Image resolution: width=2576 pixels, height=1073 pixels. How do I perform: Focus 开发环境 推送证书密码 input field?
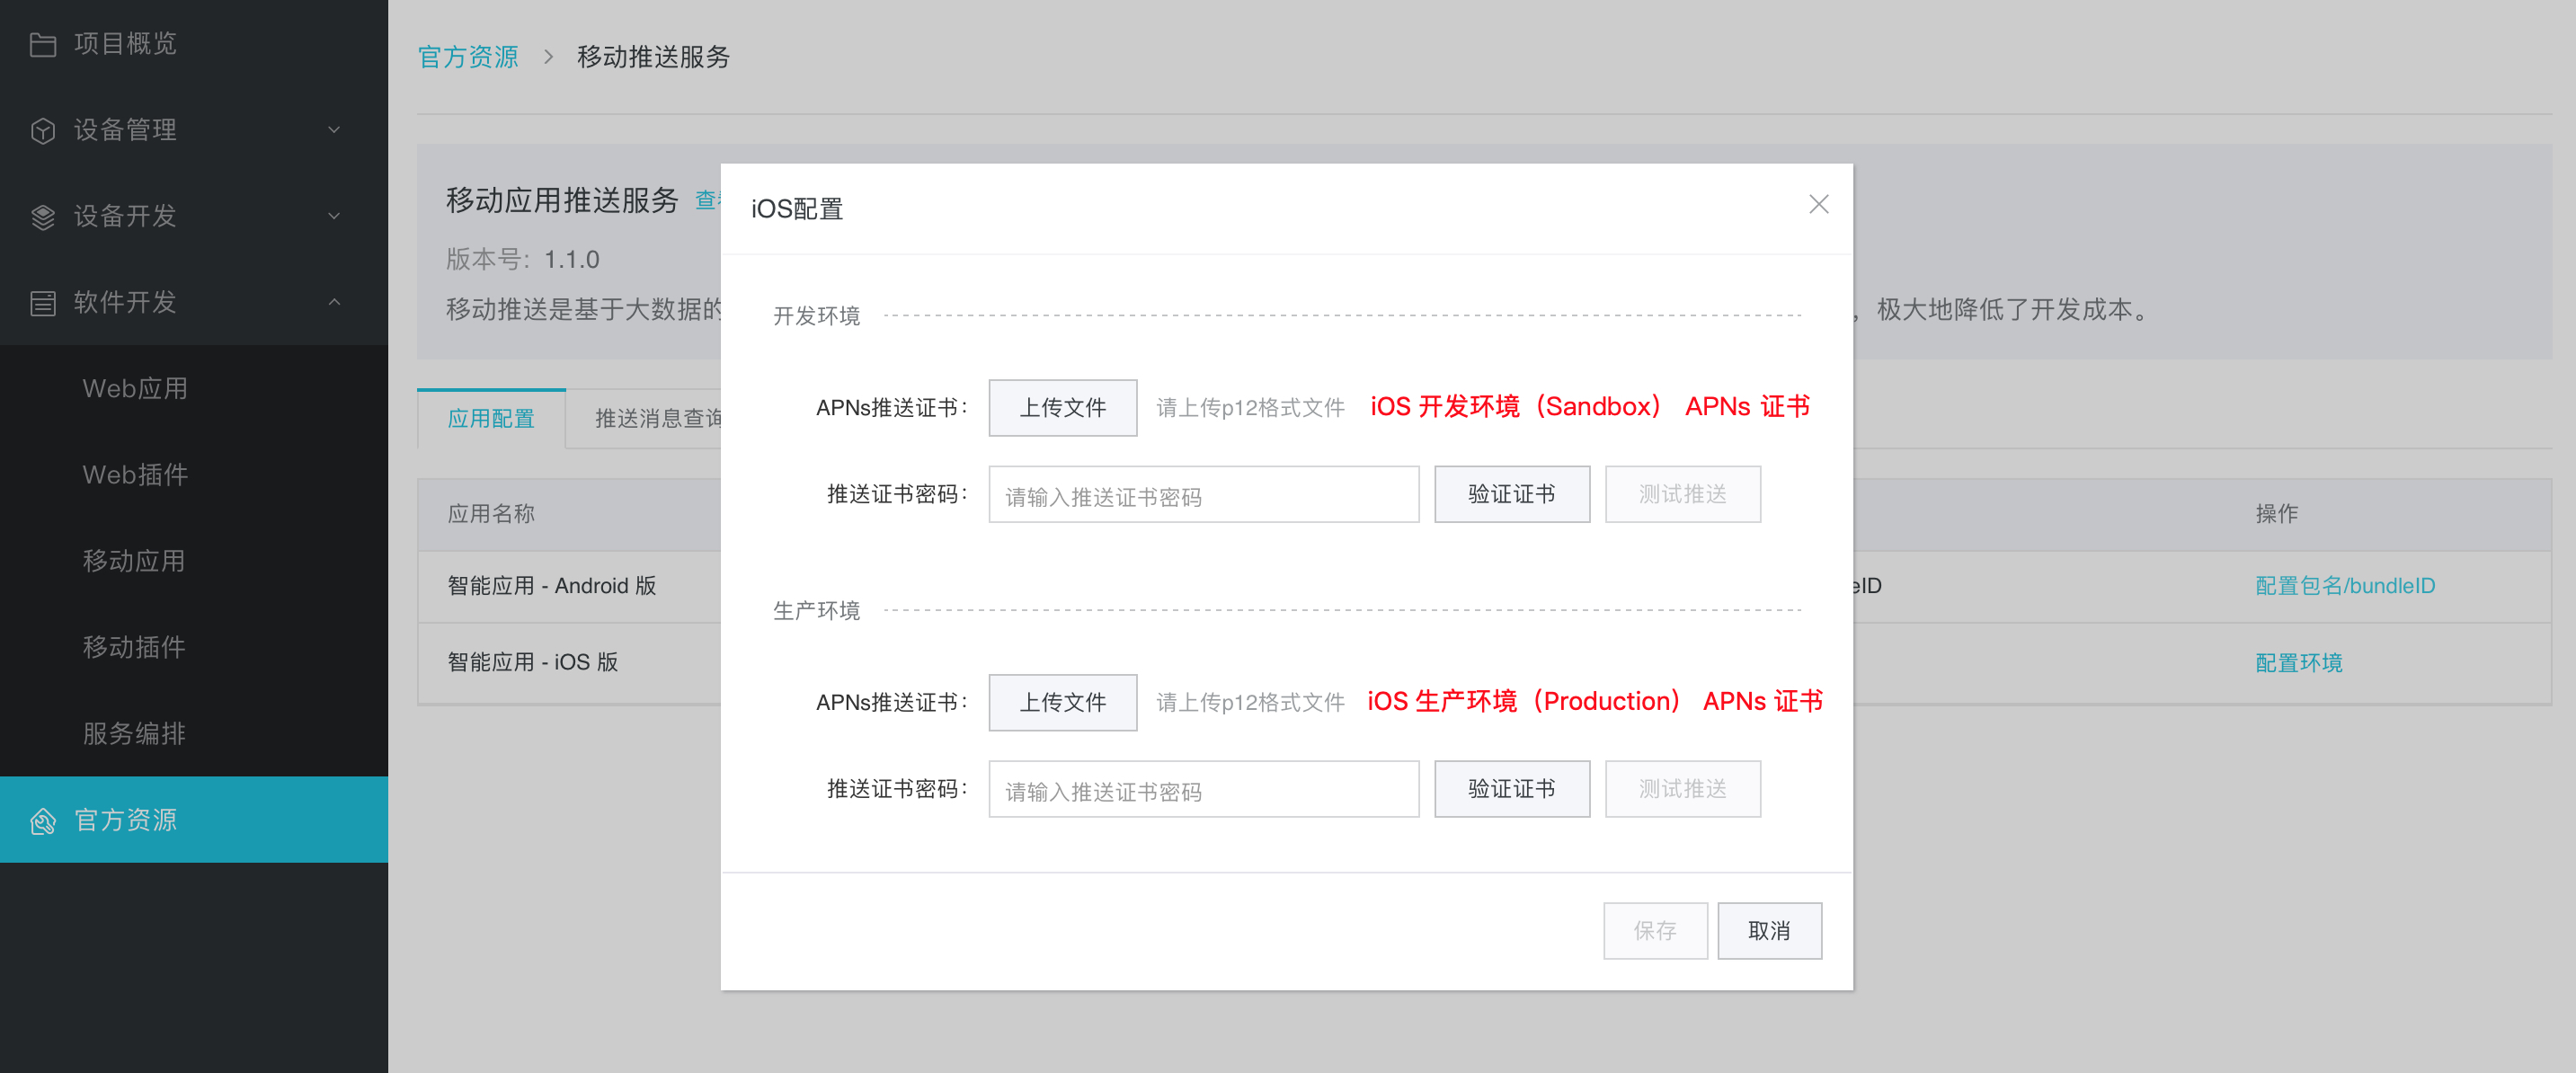(x=1203, y=494)
